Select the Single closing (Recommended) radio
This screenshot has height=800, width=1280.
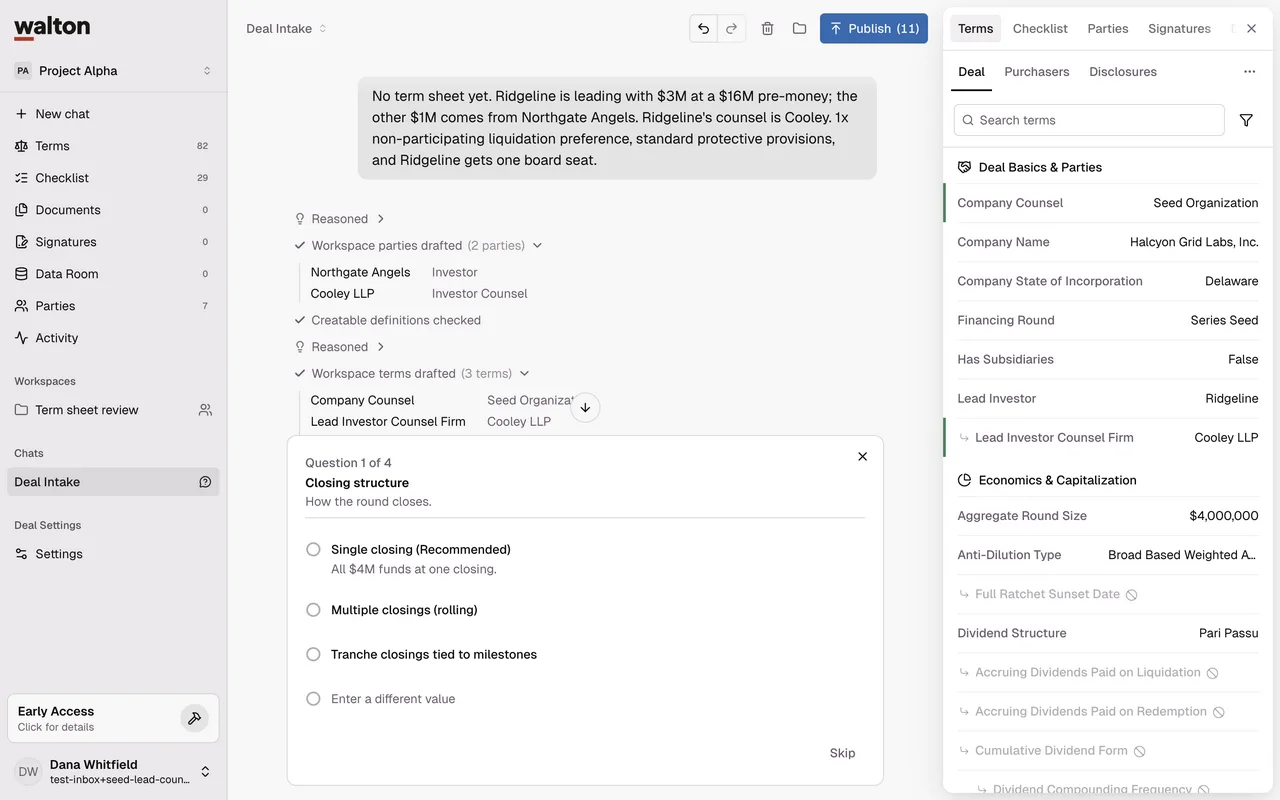click(x=313, y=549)
